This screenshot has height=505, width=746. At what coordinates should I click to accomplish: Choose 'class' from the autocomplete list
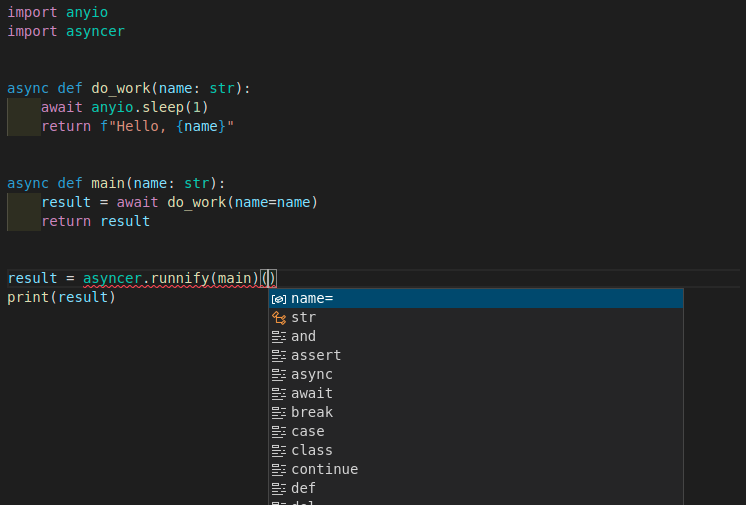[312, 451]
